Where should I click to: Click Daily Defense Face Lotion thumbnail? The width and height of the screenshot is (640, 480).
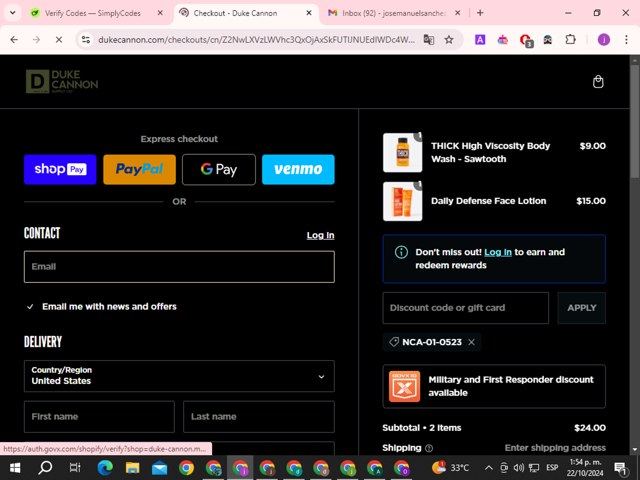pyautogui.click(x=402, y=202)
